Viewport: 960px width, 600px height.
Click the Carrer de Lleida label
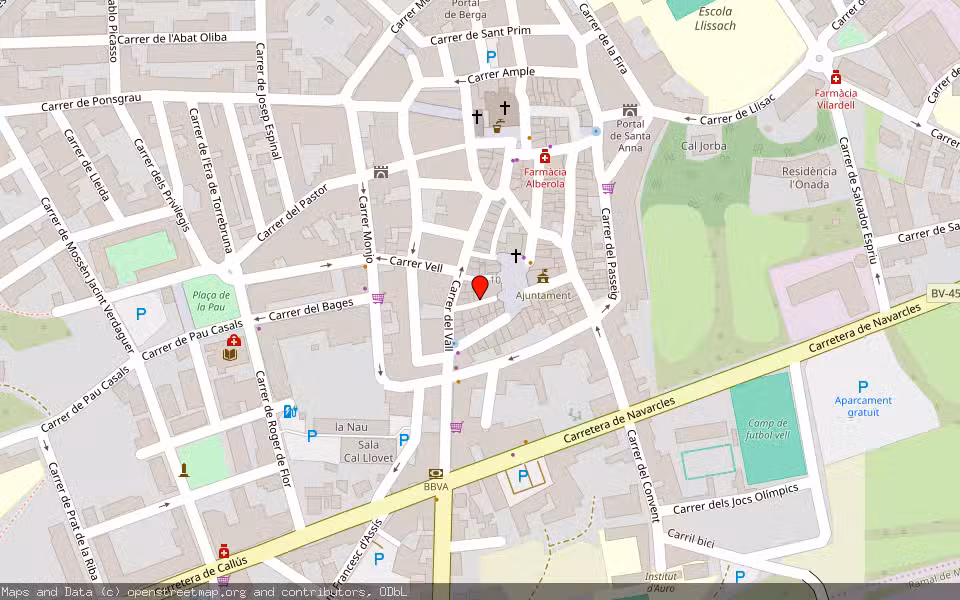88,165
